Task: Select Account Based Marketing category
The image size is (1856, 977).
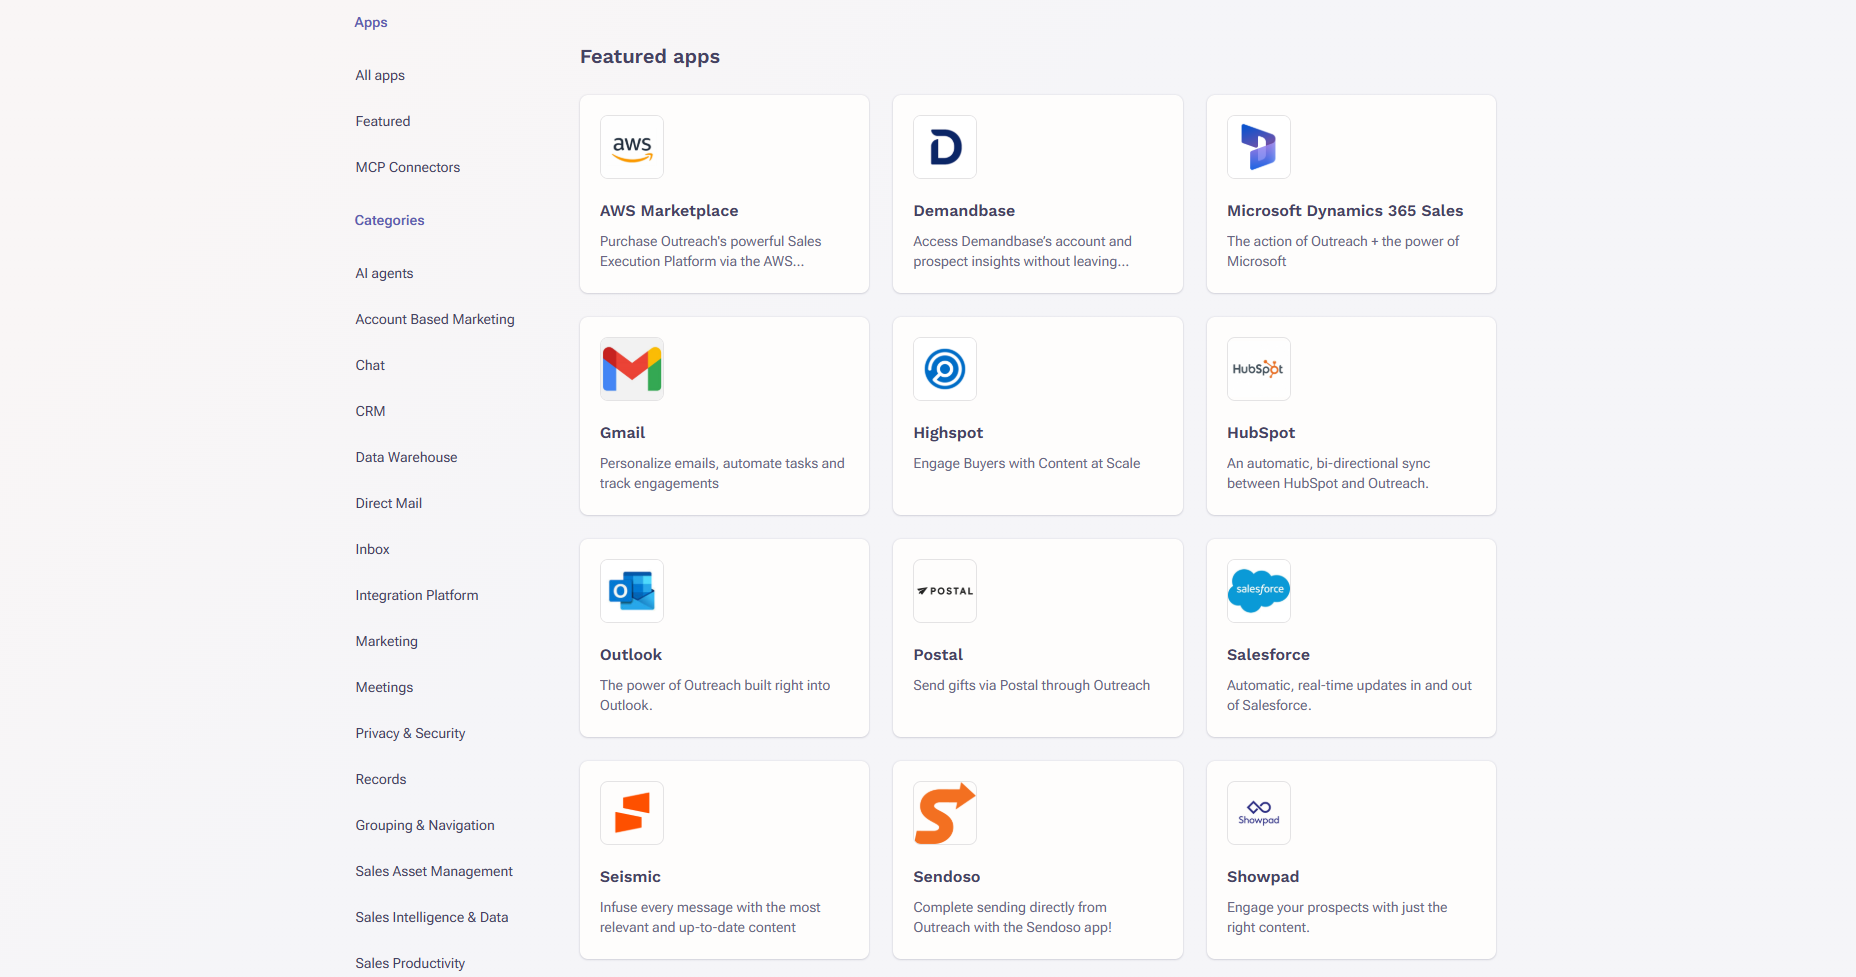Action: [x=435, y=319]
